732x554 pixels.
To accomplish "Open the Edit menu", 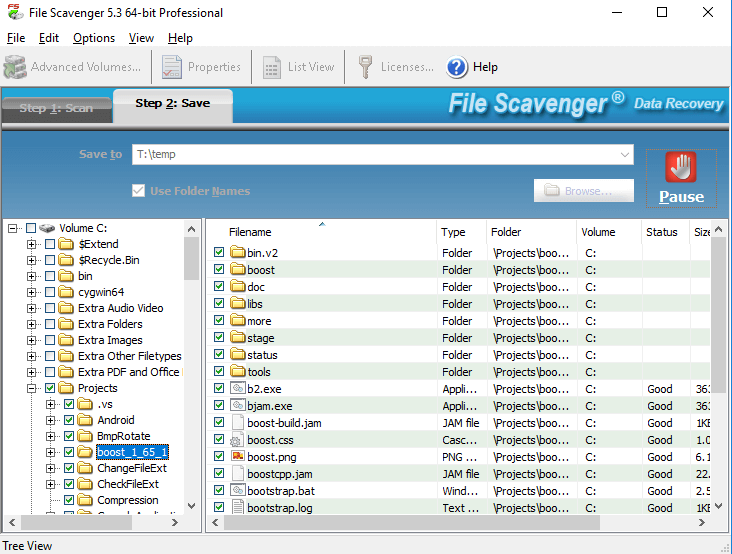I will (49, 38).
